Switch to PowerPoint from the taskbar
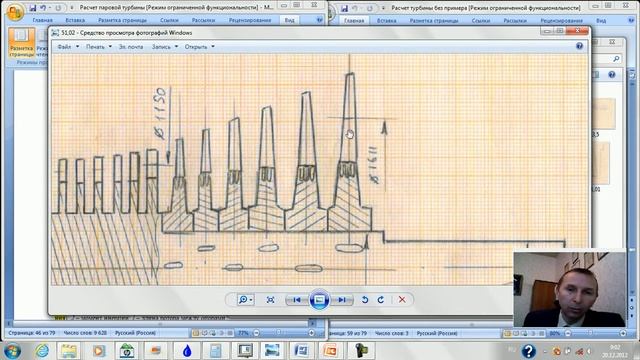 pos(330,351)
